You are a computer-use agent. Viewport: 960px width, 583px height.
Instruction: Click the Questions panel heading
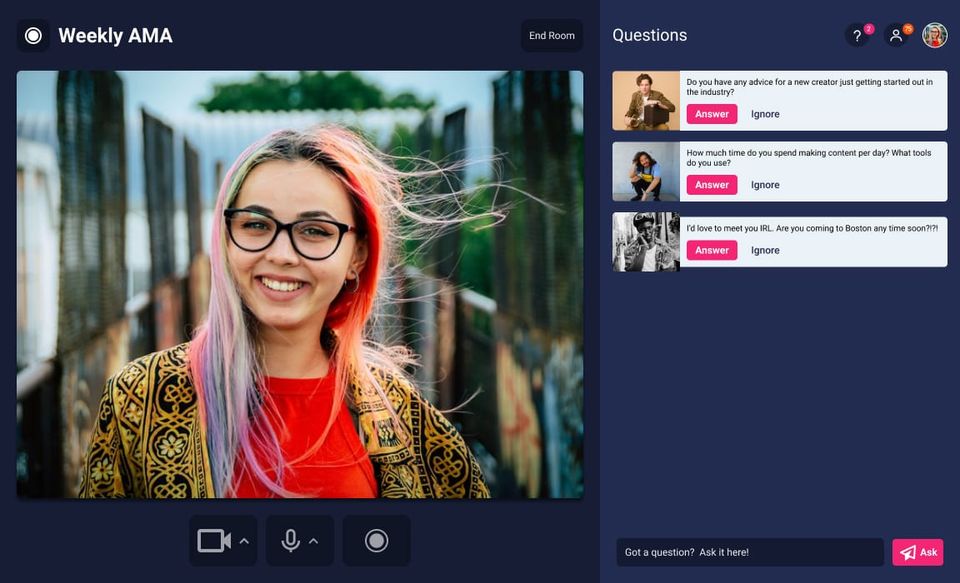pos(650,36)
